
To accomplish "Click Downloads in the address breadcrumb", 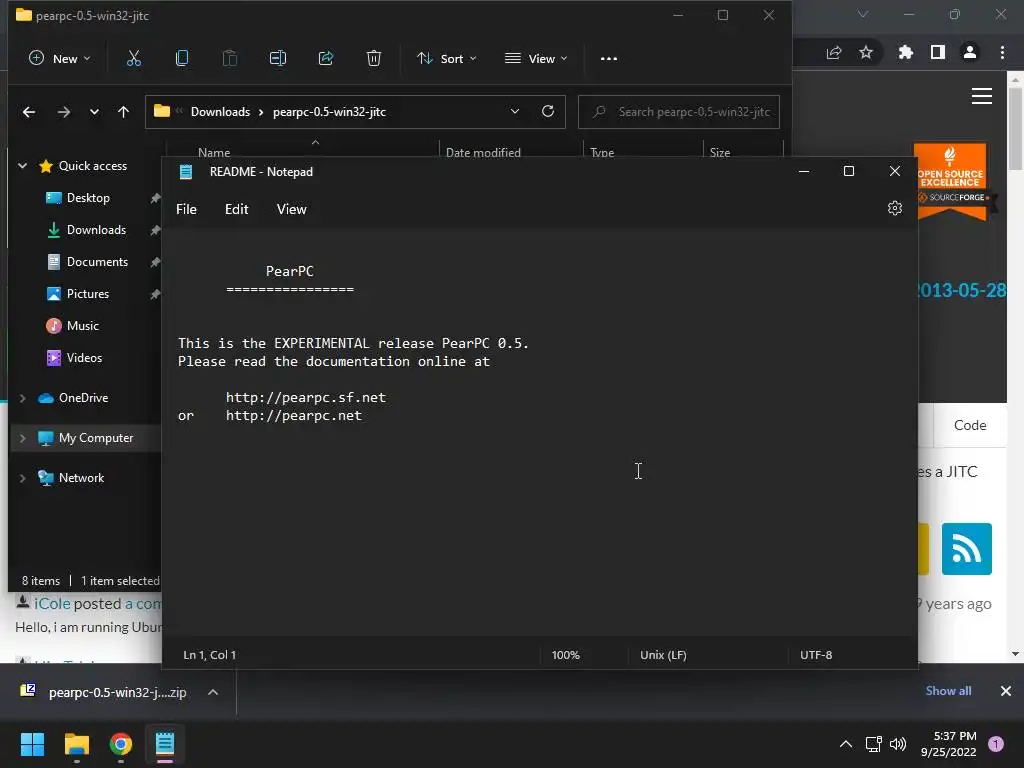I will 220,112.
